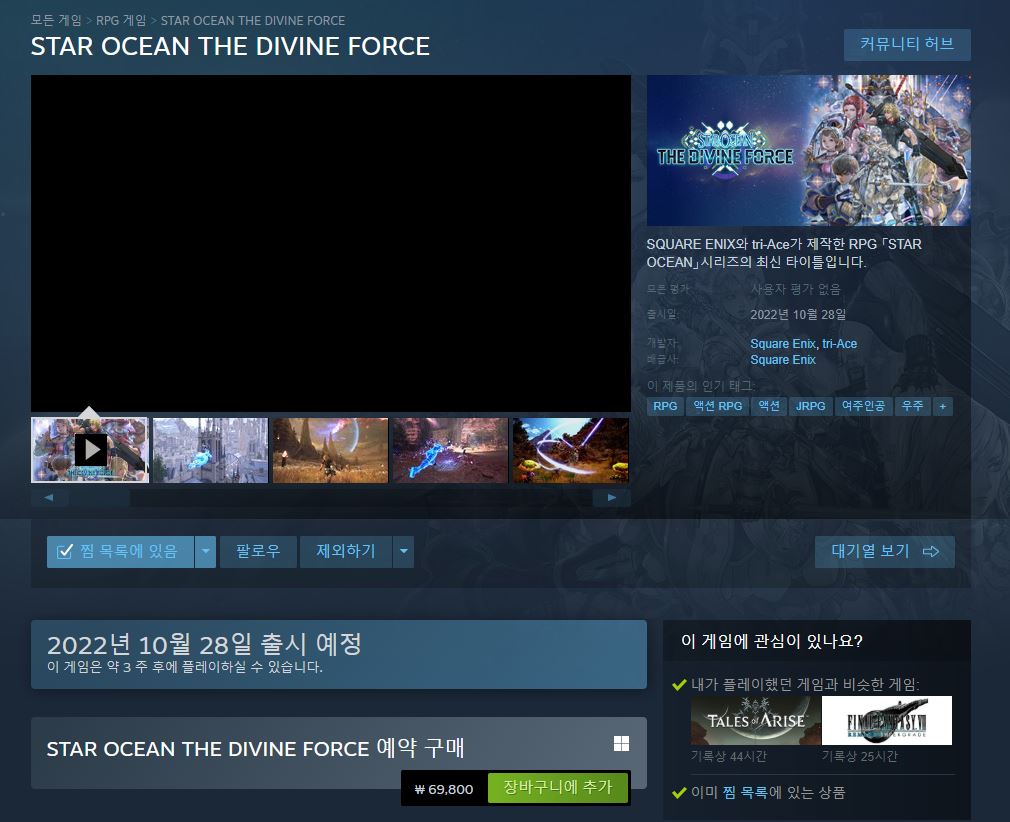Open the tri-Ace developer link
The height and width of the screenshot is (822, 1010).
pos(839,344)
